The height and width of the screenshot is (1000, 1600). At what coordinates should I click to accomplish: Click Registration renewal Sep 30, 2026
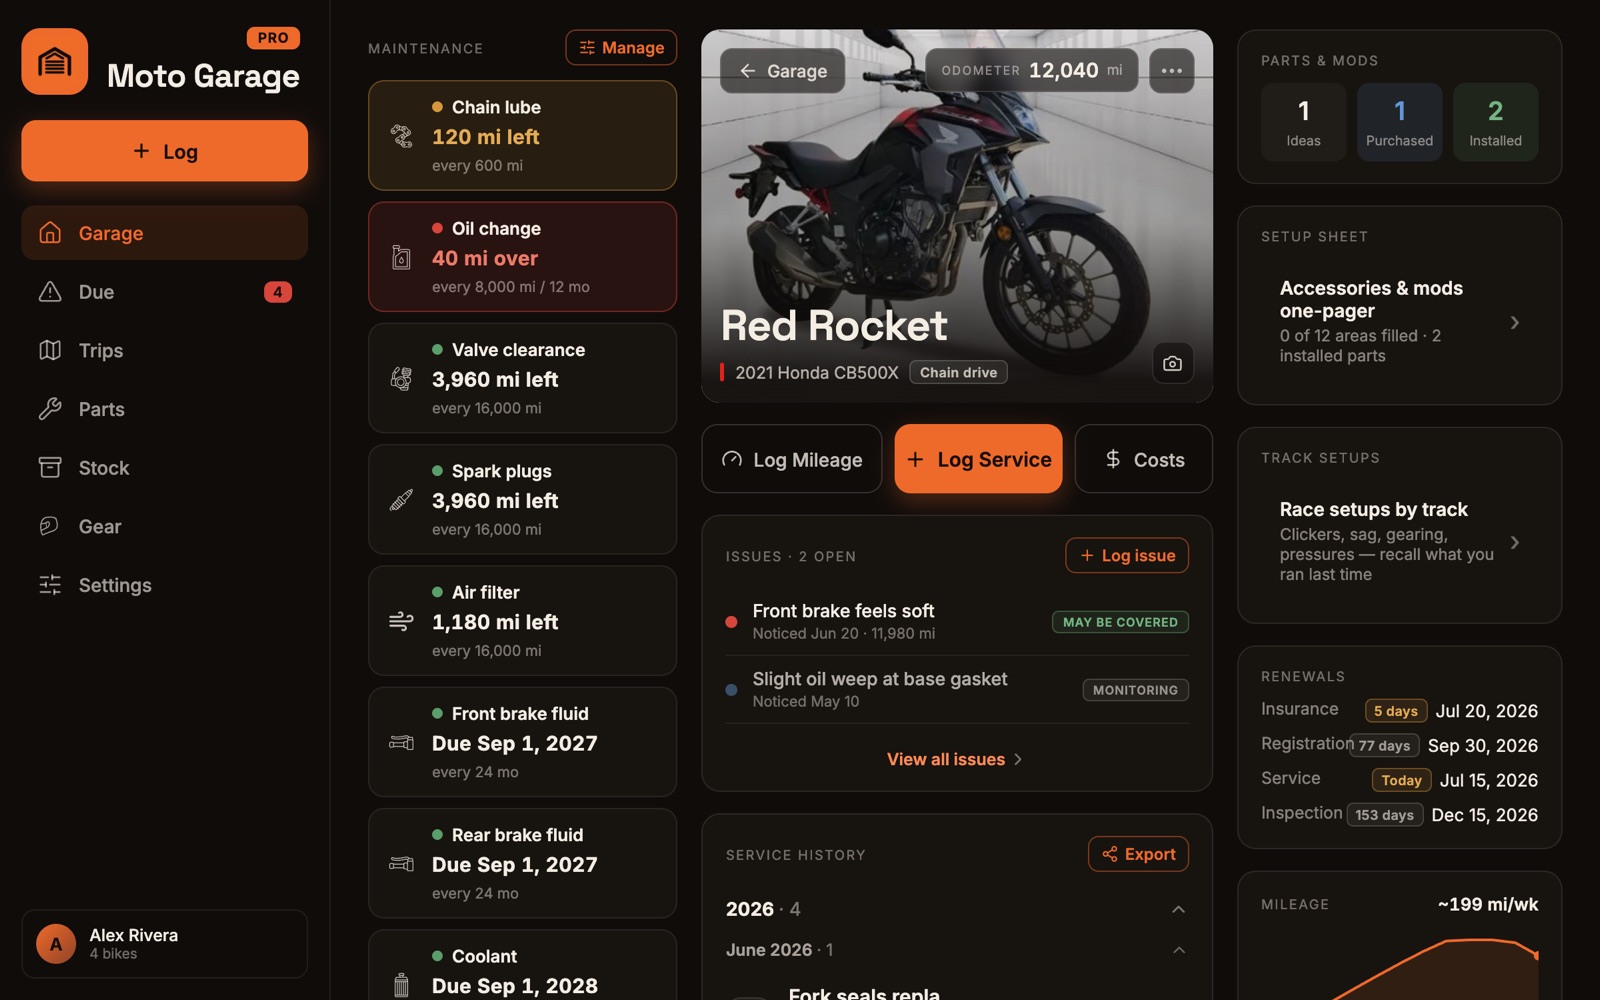coord(1482,746)
